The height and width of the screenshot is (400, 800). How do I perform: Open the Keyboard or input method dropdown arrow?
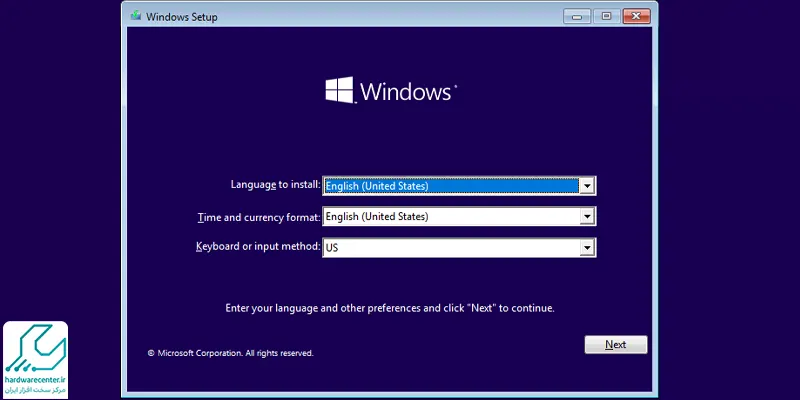[587, 248]
